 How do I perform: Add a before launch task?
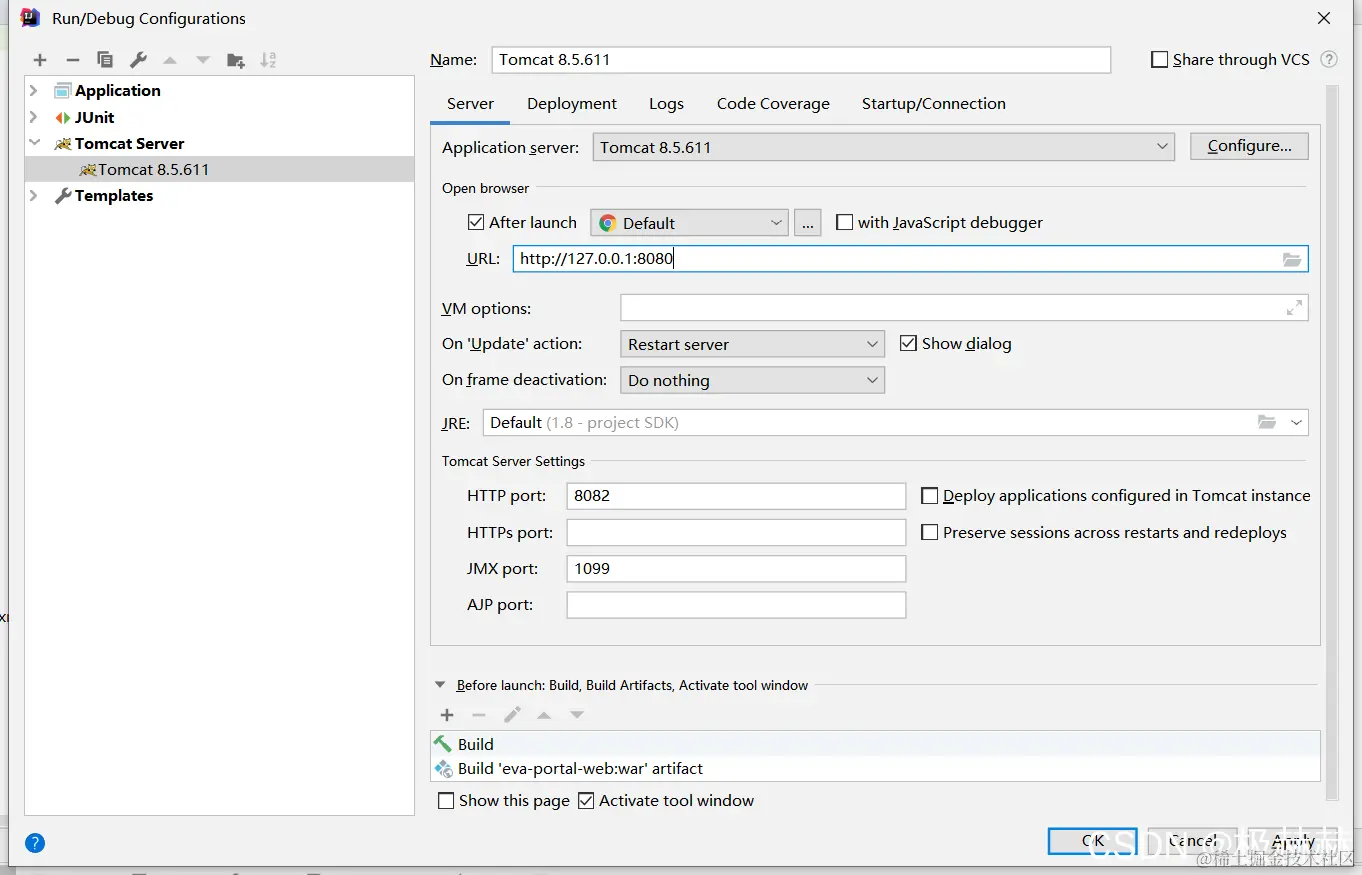click(x=447, y=715)
